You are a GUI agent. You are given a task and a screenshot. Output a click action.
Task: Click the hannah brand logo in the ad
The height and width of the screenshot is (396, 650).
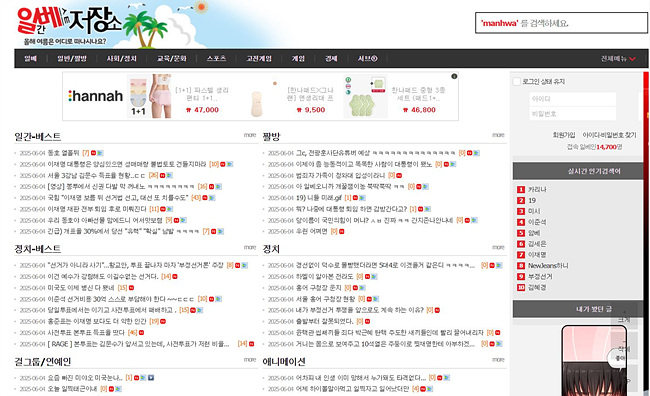(96, 96)
